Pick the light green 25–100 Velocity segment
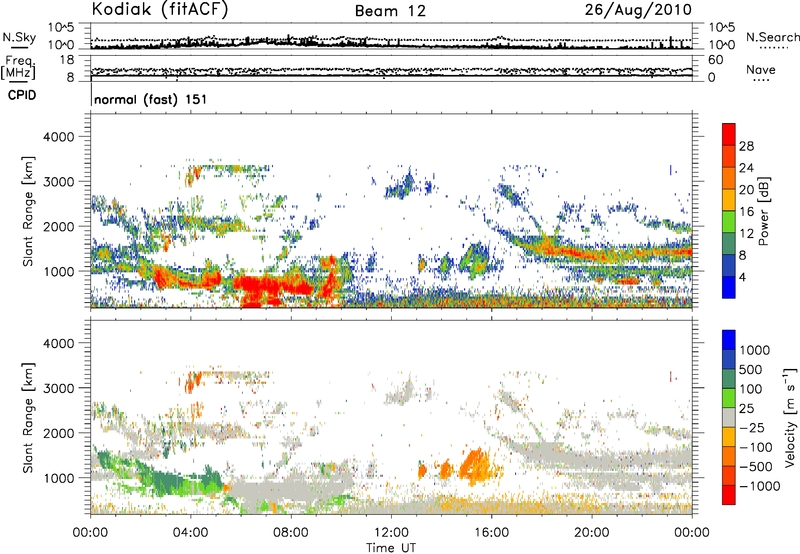Viewport: 800px width, 554px height. (729, 398)
